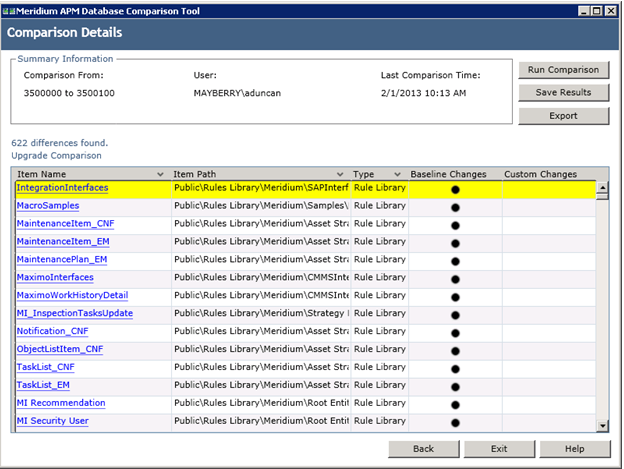This screenshot has height=469, width=624.
Task: Click the Meridium app icon in title bar
Action: coord(9,11)
